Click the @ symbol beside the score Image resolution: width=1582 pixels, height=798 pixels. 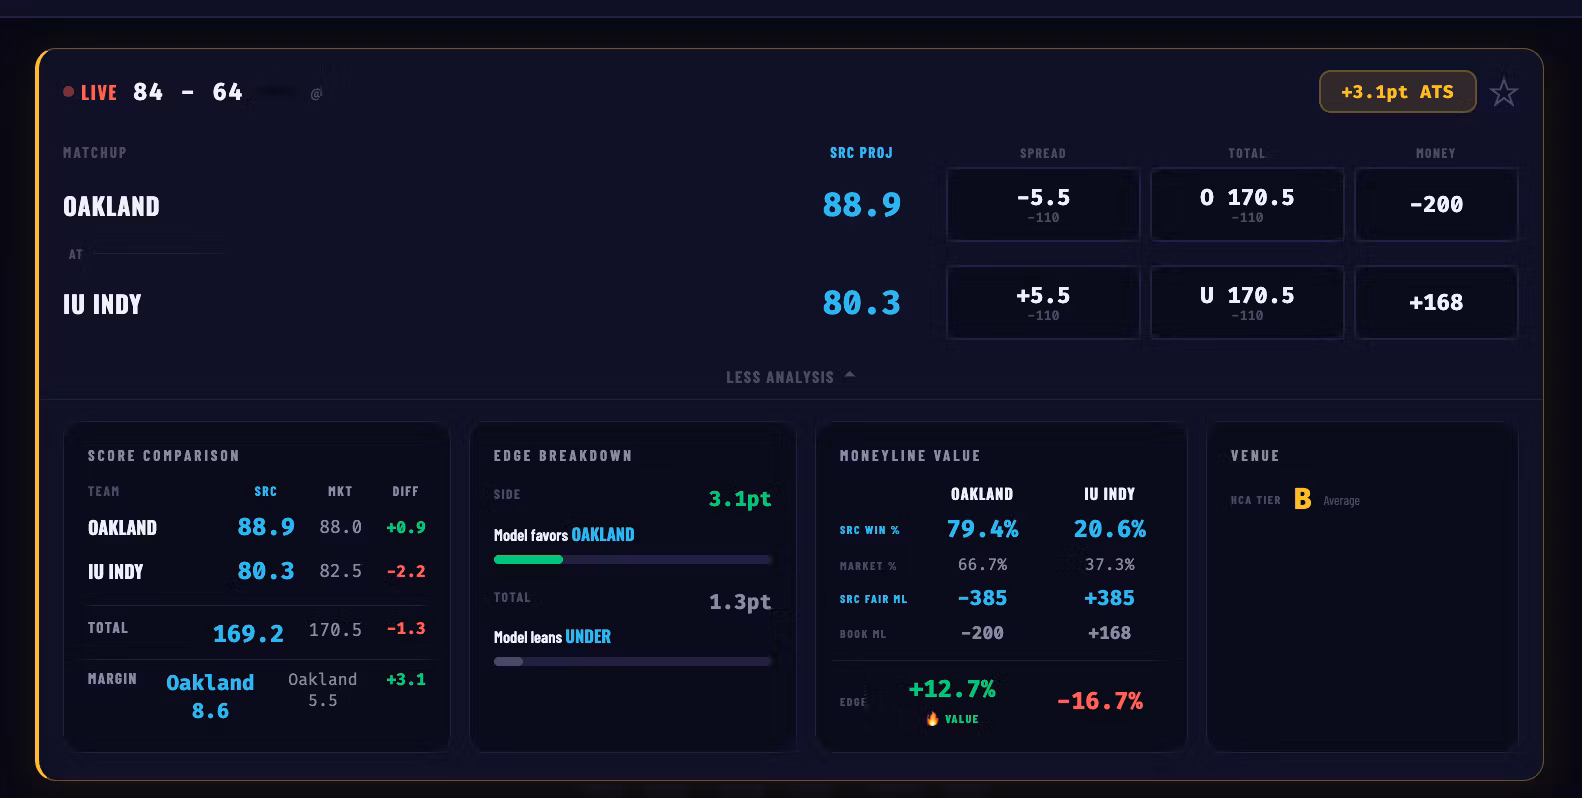(316, 94)
